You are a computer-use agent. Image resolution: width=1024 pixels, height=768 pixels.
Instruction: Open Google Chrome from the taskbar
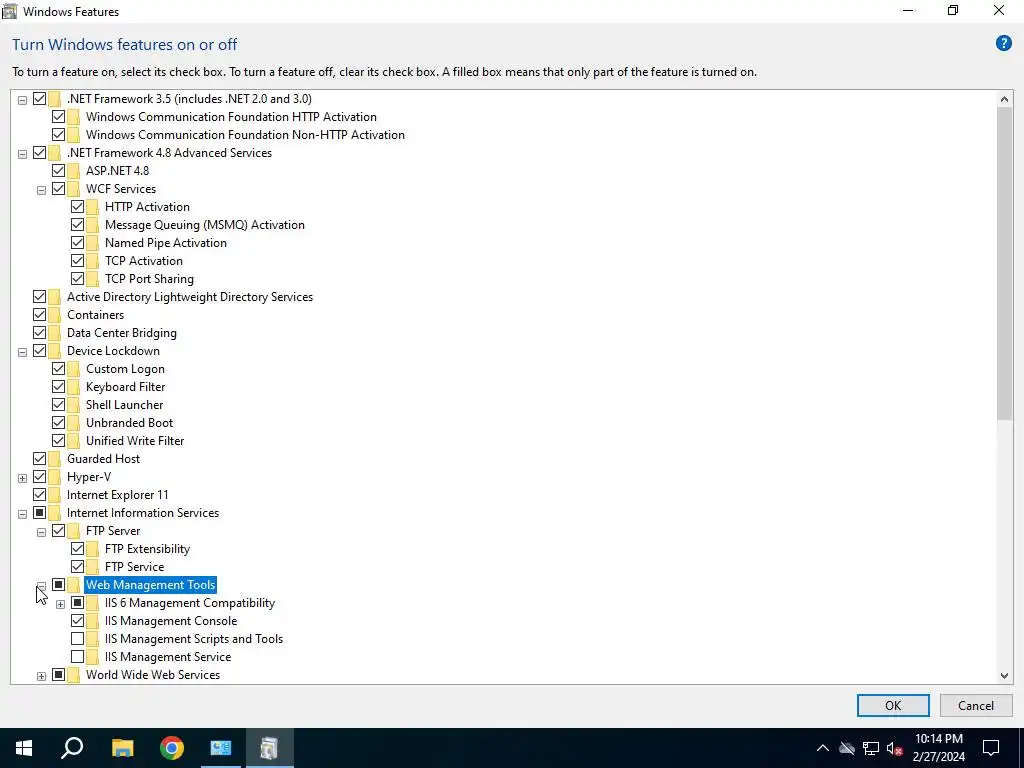point(172,748)
